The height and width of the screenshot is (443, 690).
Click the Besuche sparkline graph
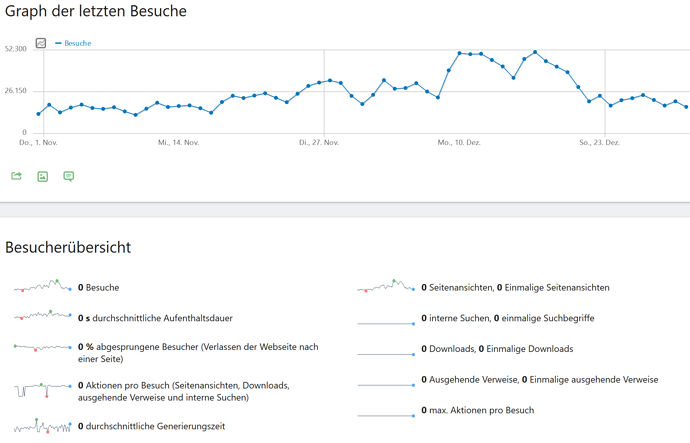[x=43, y=286]
